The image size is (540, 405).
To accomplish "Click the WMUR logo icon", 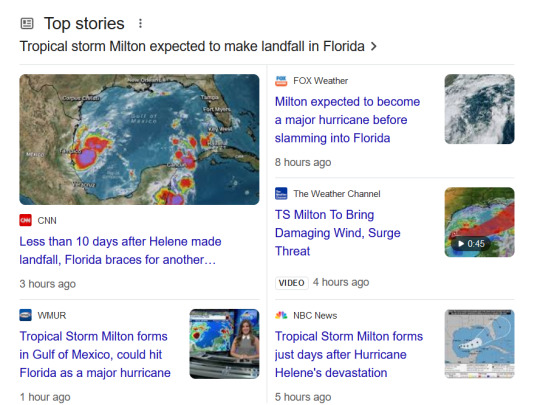I will point(25,315).
